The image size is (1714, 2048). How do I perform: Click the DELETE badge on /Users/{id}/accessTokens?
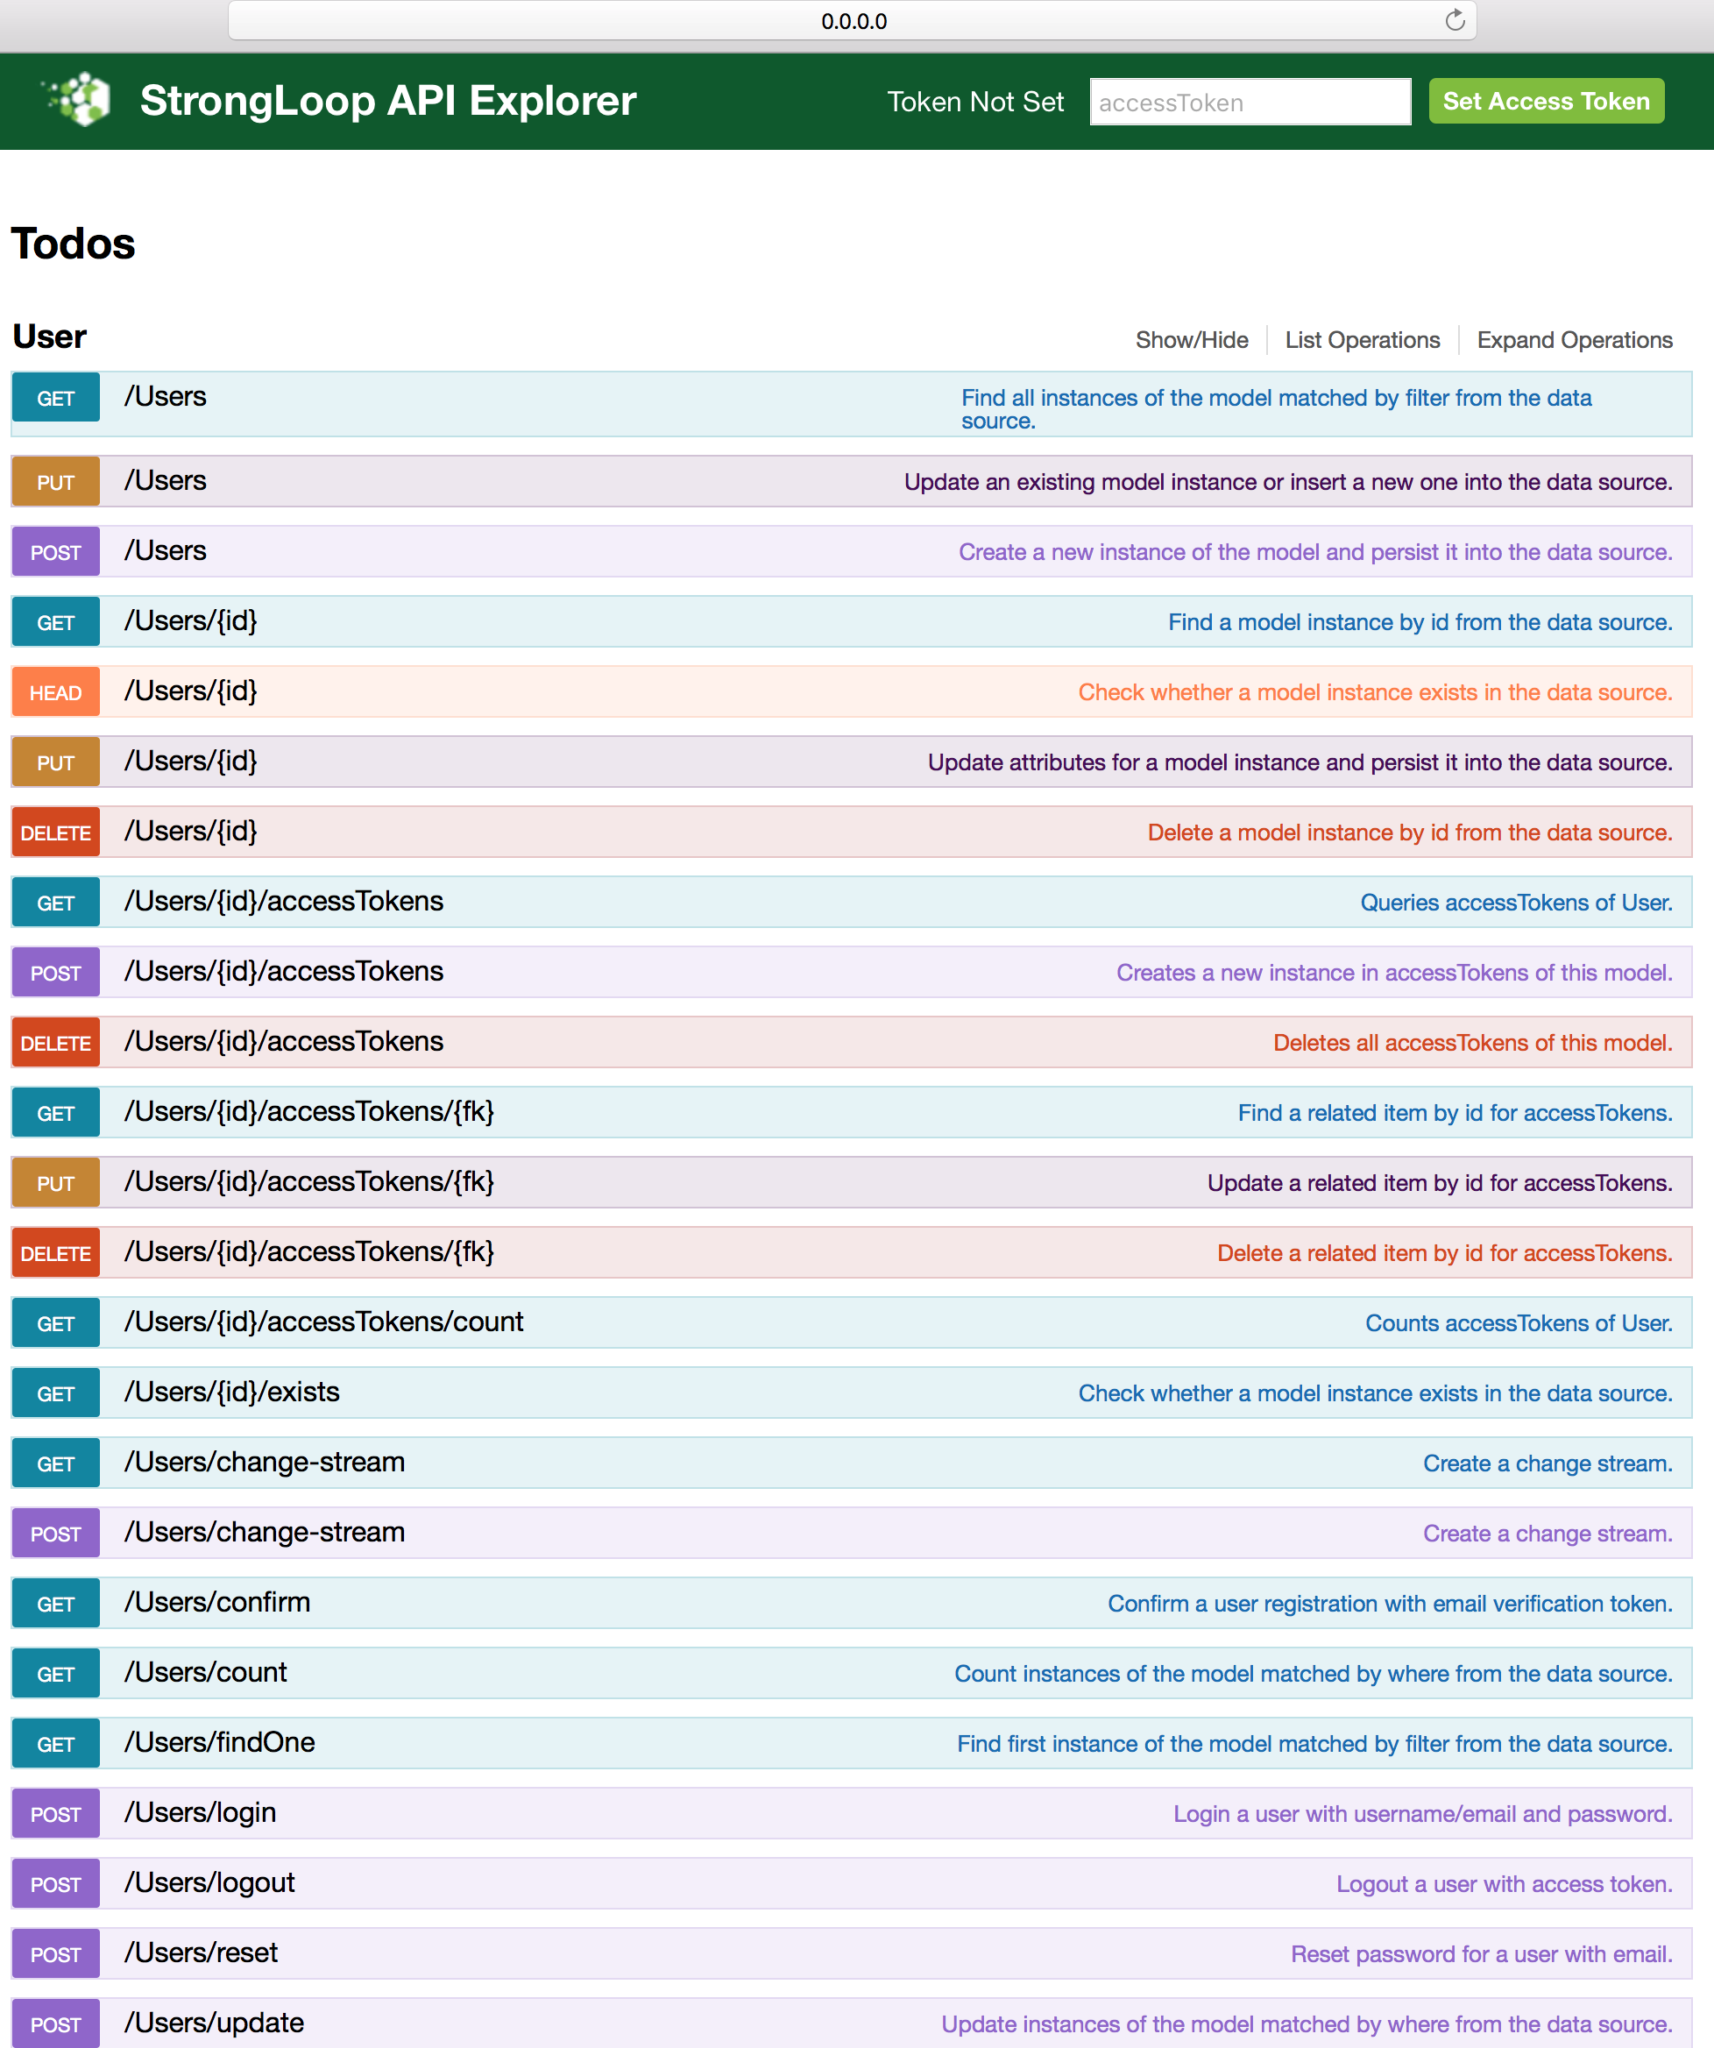pos(55,1042)
